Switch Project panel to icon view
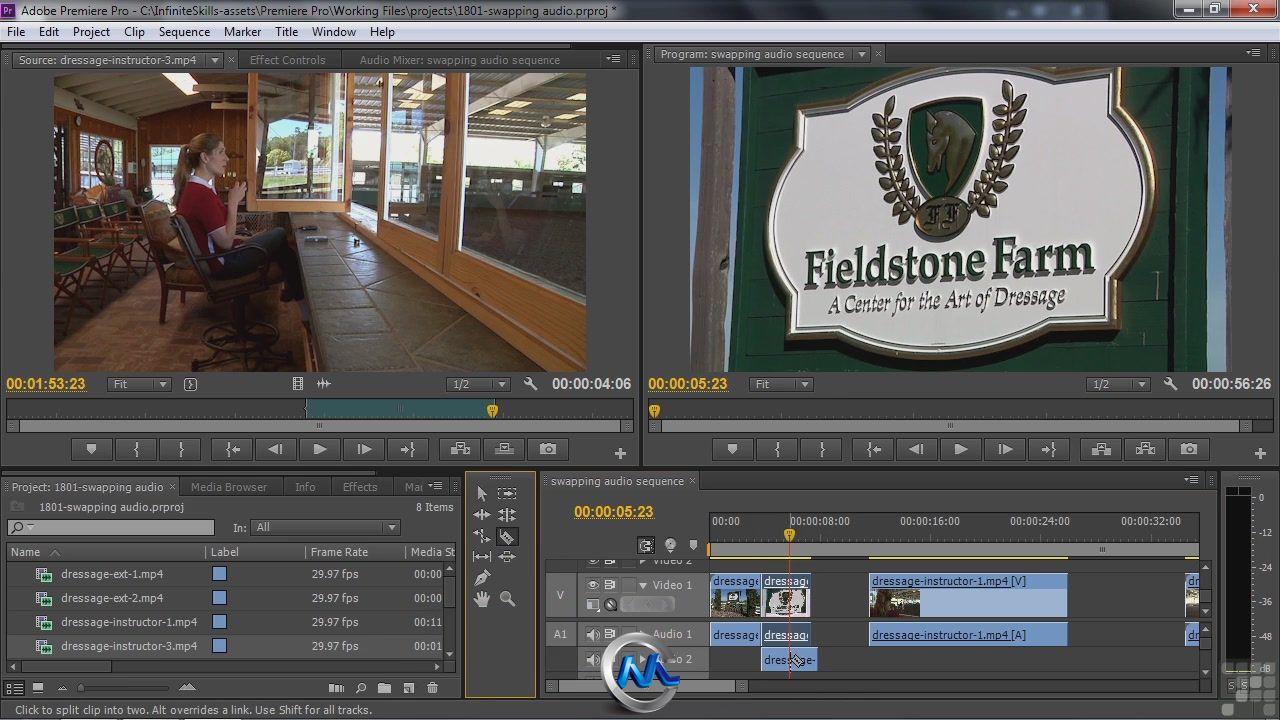The width and height of the screenshot is (1280, 720). [x=38, y=688]
